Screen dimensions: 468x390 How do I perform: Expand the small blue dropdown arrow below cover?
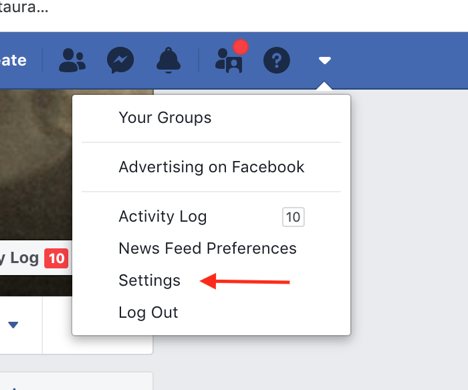point(13,325)
